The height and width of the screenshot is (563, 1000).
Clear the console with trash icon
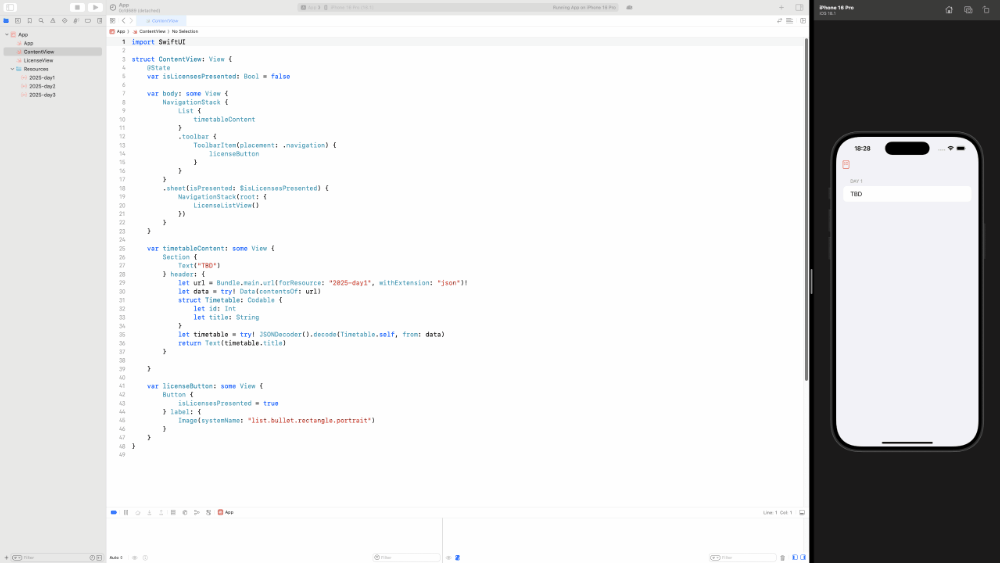point(783,558)
